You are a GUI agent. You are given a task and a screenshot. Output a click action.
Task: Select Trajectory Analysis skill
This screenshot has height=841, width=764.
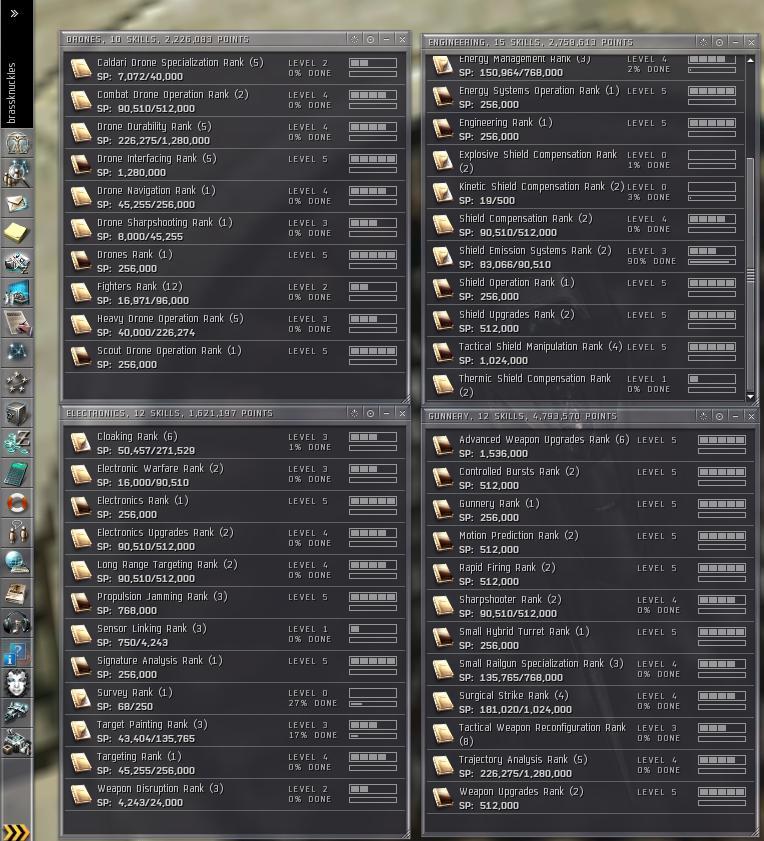click(591, 766)
